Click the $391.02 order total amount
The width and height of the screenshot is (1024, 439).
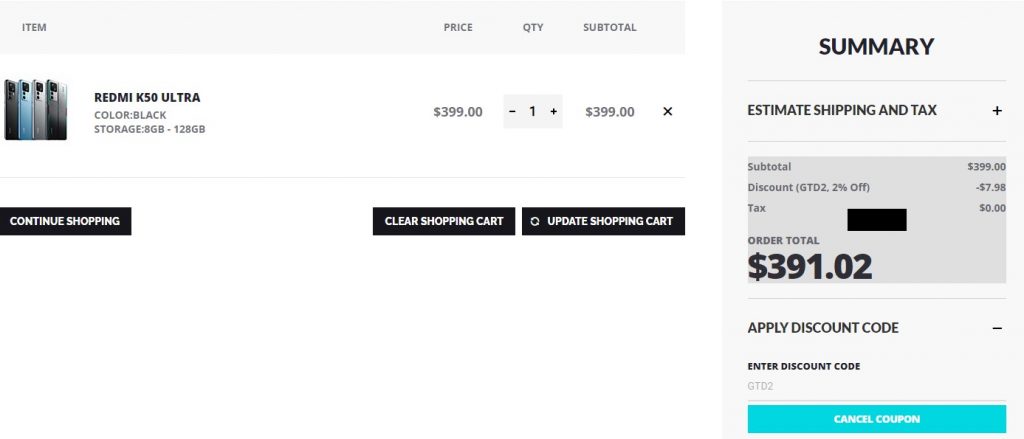tap(810, 267)
